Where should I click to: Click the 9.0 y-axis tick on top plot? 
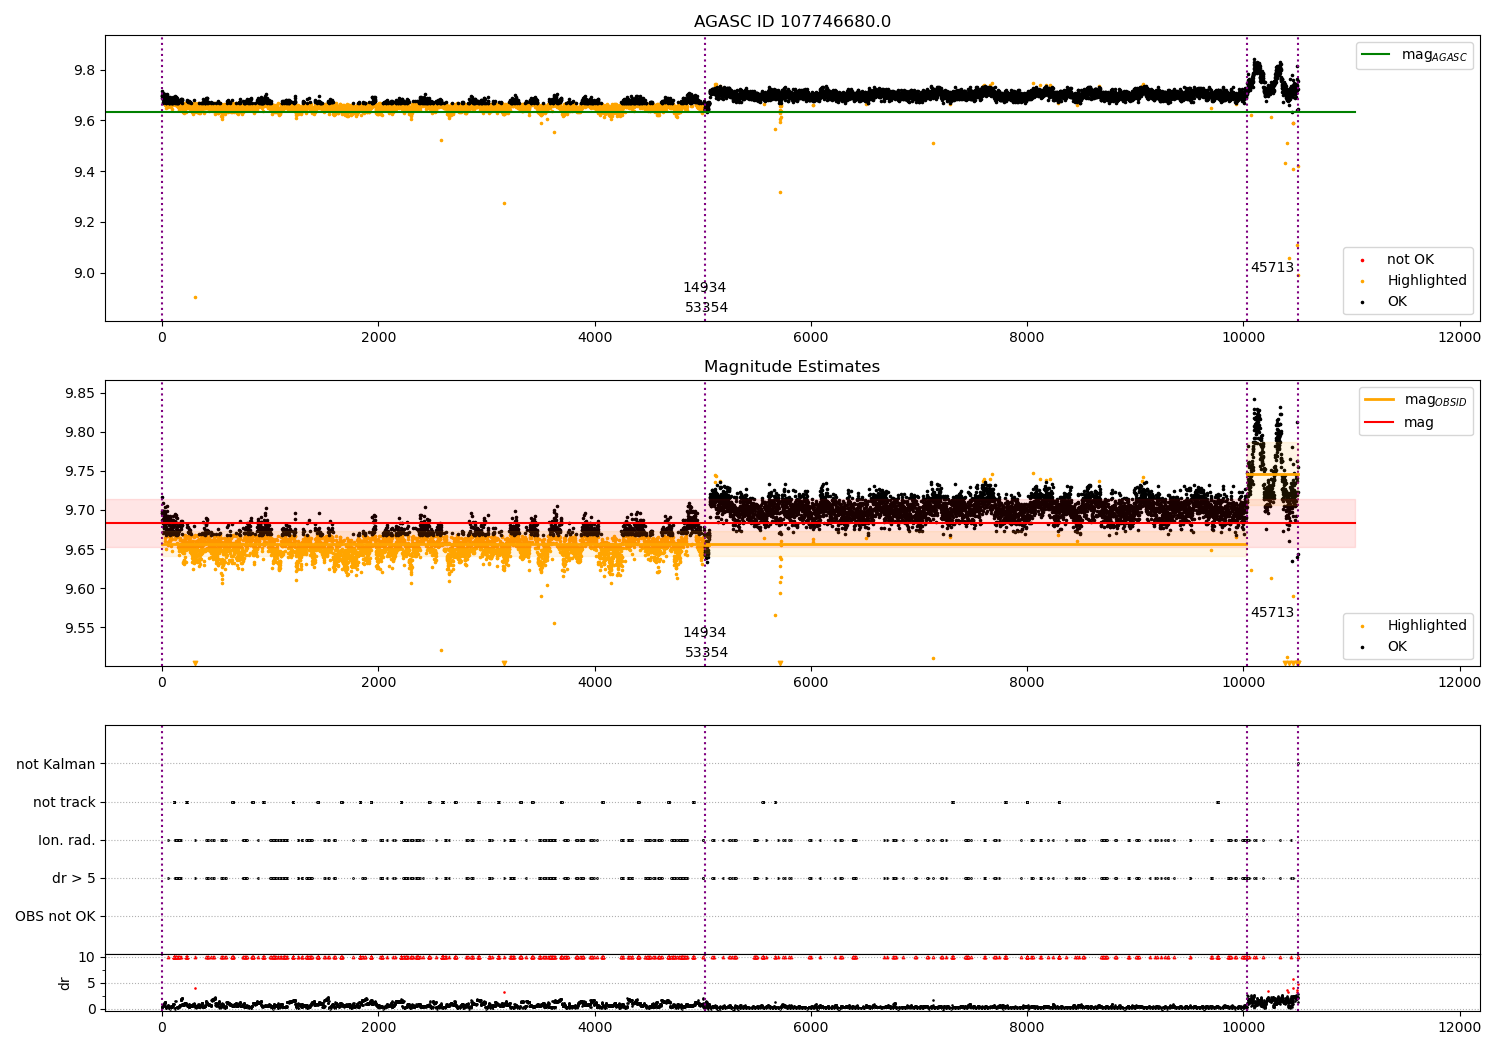(83, 273)
